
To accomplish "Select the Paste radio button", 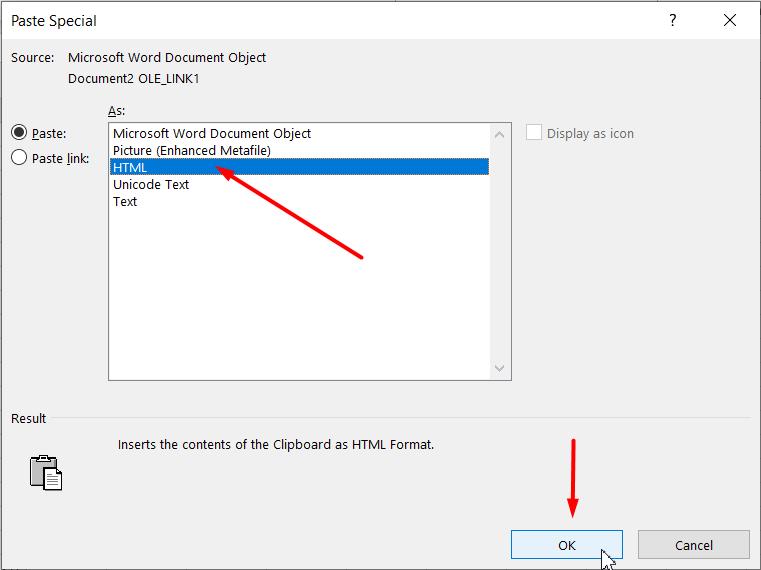I will point(19,133).
